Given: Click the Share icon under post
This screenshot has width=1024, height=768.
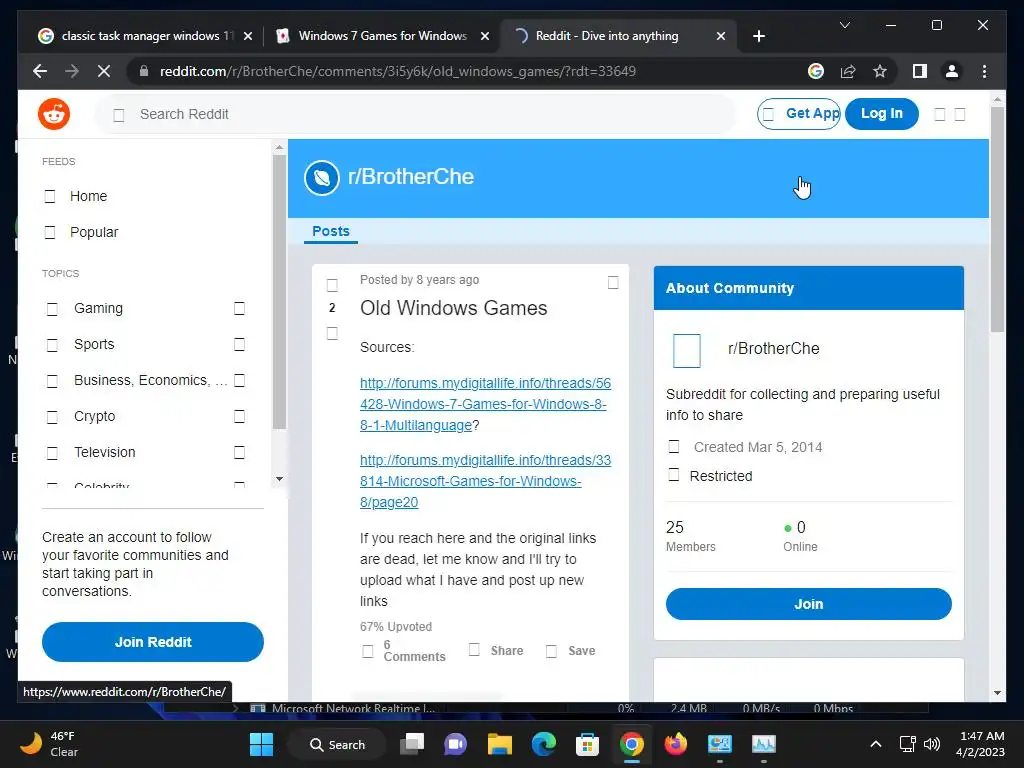Looking at the screenshot, I should (474, 650).
